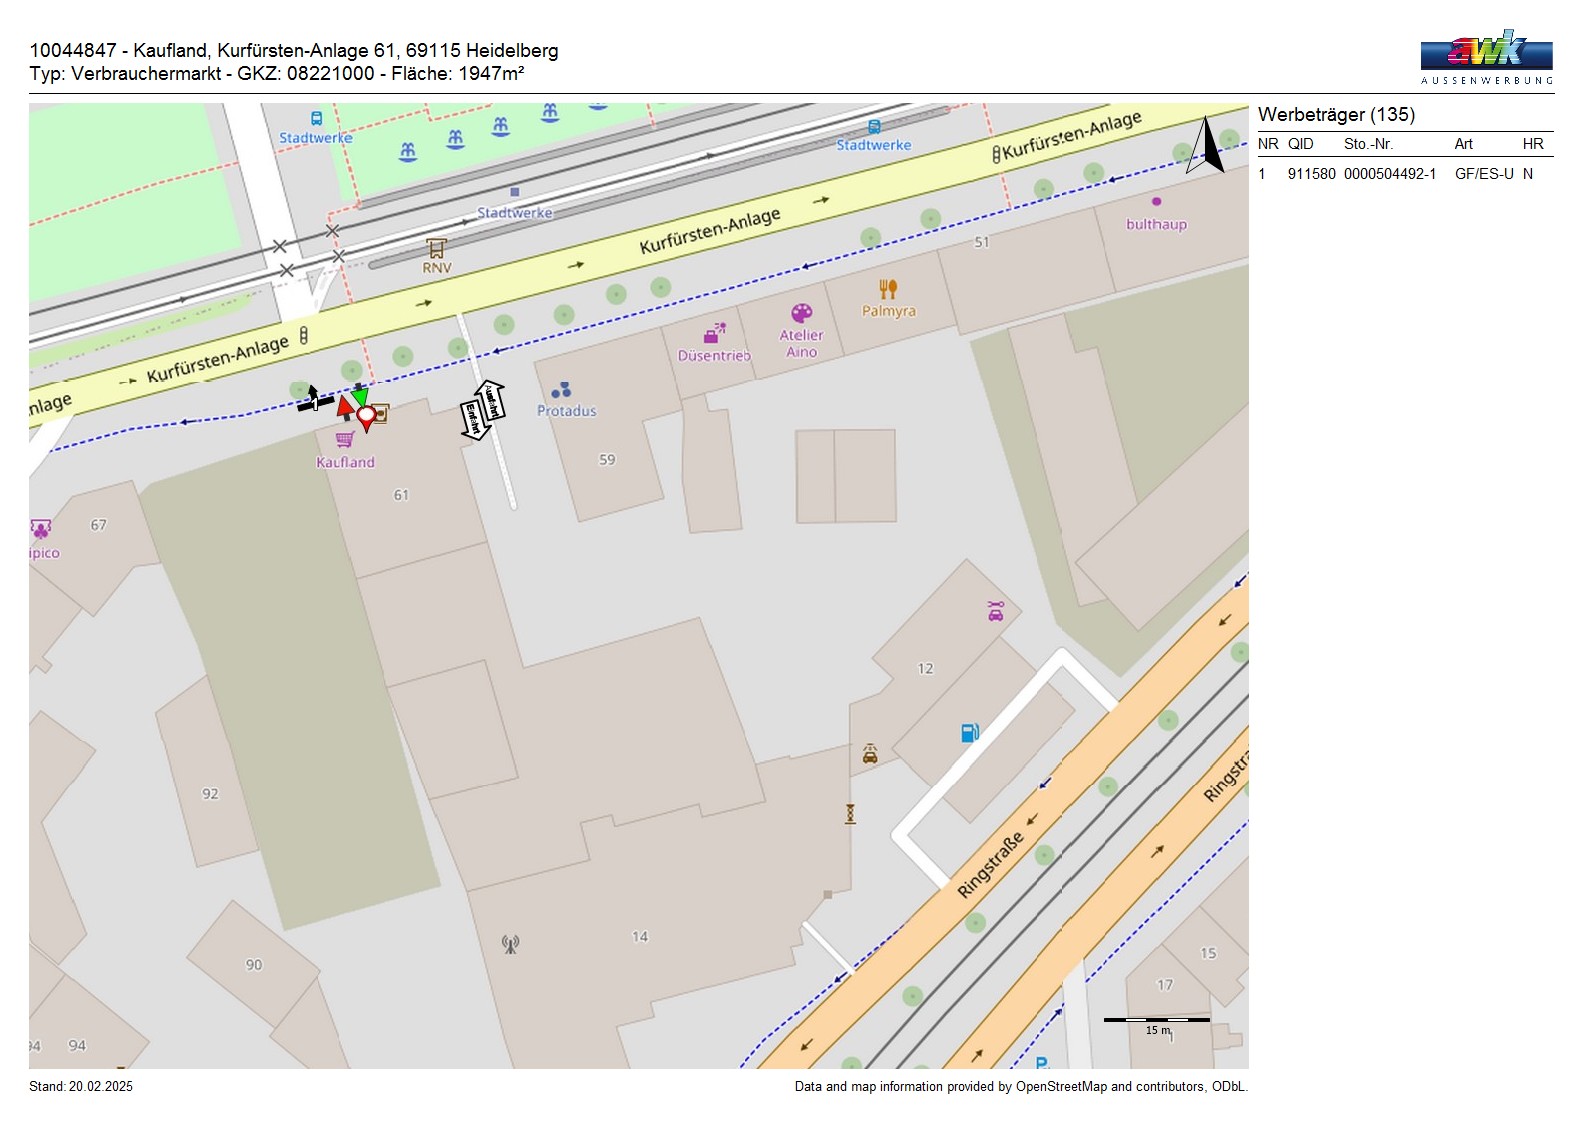Viewport: 1587px width, 1123px height.
Task: Select the Protadus company icon
Action: point(561,390)
